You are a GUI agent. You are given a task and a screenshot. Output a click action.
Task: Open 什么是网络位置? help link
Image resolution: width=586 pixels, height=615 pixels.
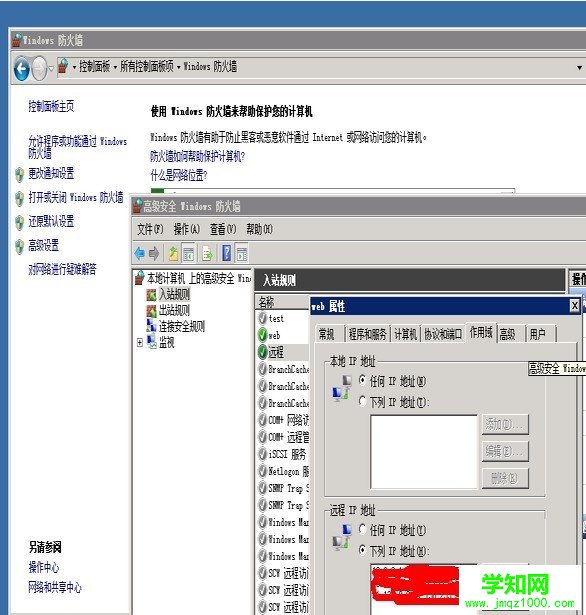[x=178, y=175]
